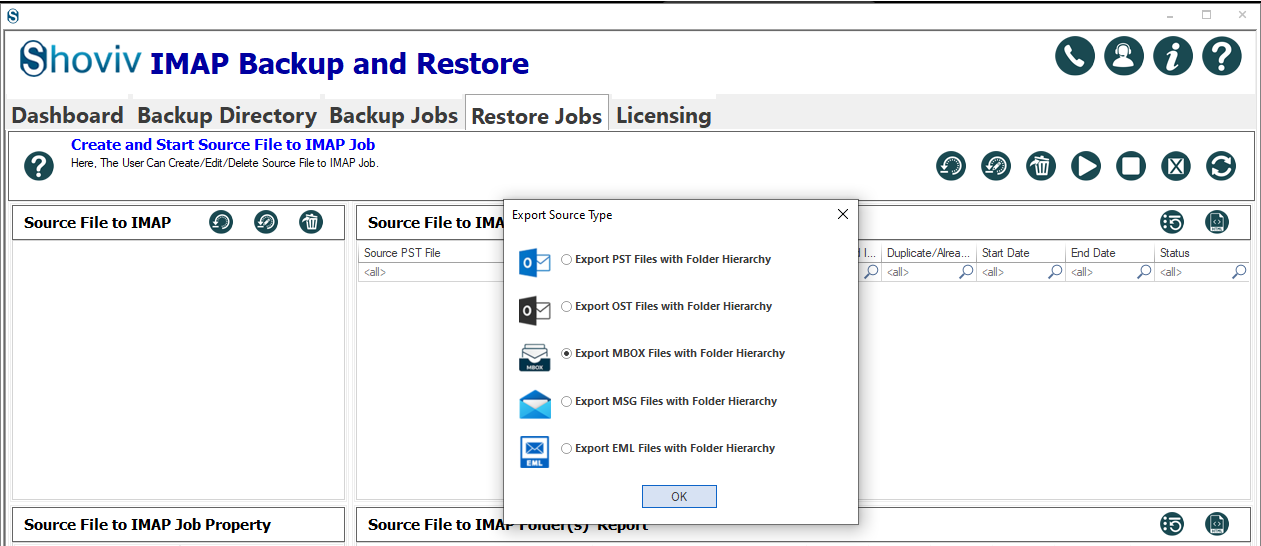Click the search icon in Start Date filter

click(1055, 272)
